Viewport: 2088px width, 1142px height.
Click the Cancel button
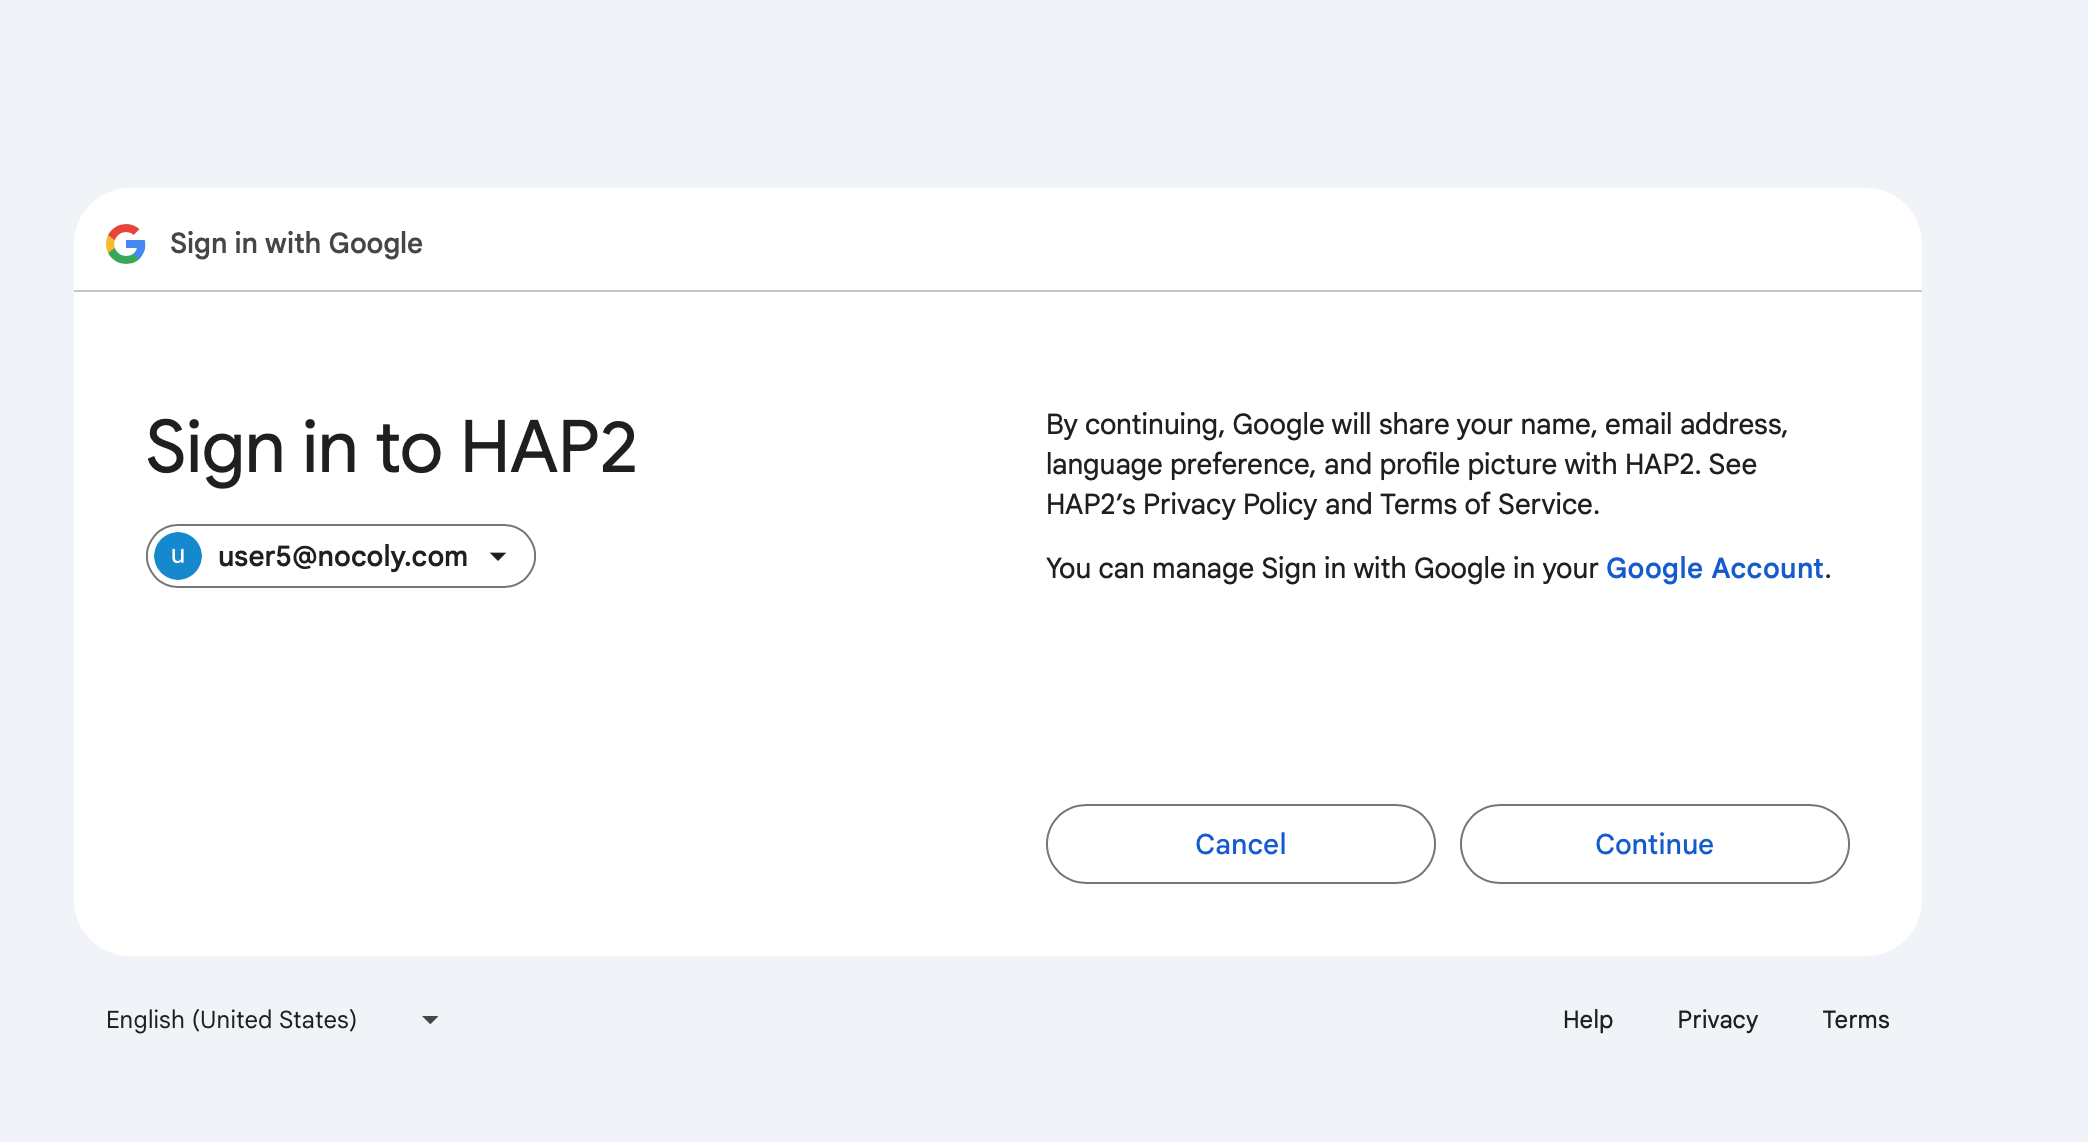(x=1240, y=844)
